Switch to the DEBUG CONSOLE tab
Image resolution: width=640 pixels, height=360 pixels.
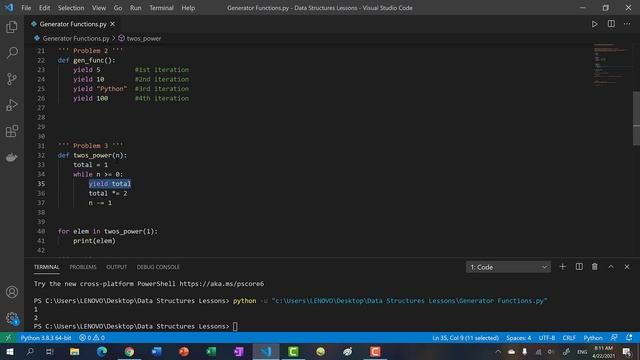tap(158, 267)
